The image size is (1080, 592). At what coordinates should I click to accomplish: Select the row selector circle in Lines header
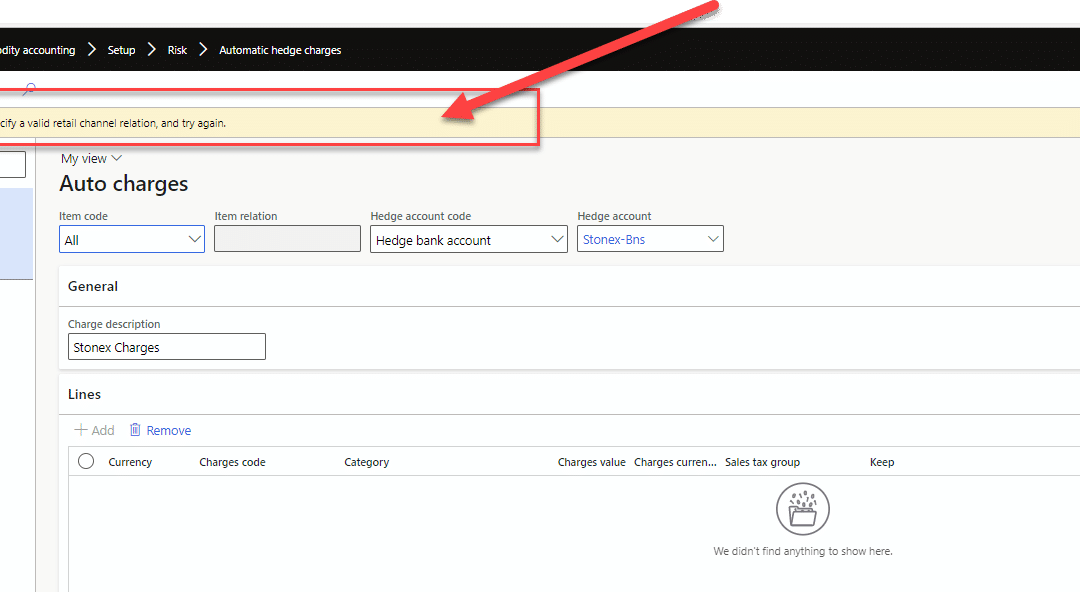86,461
